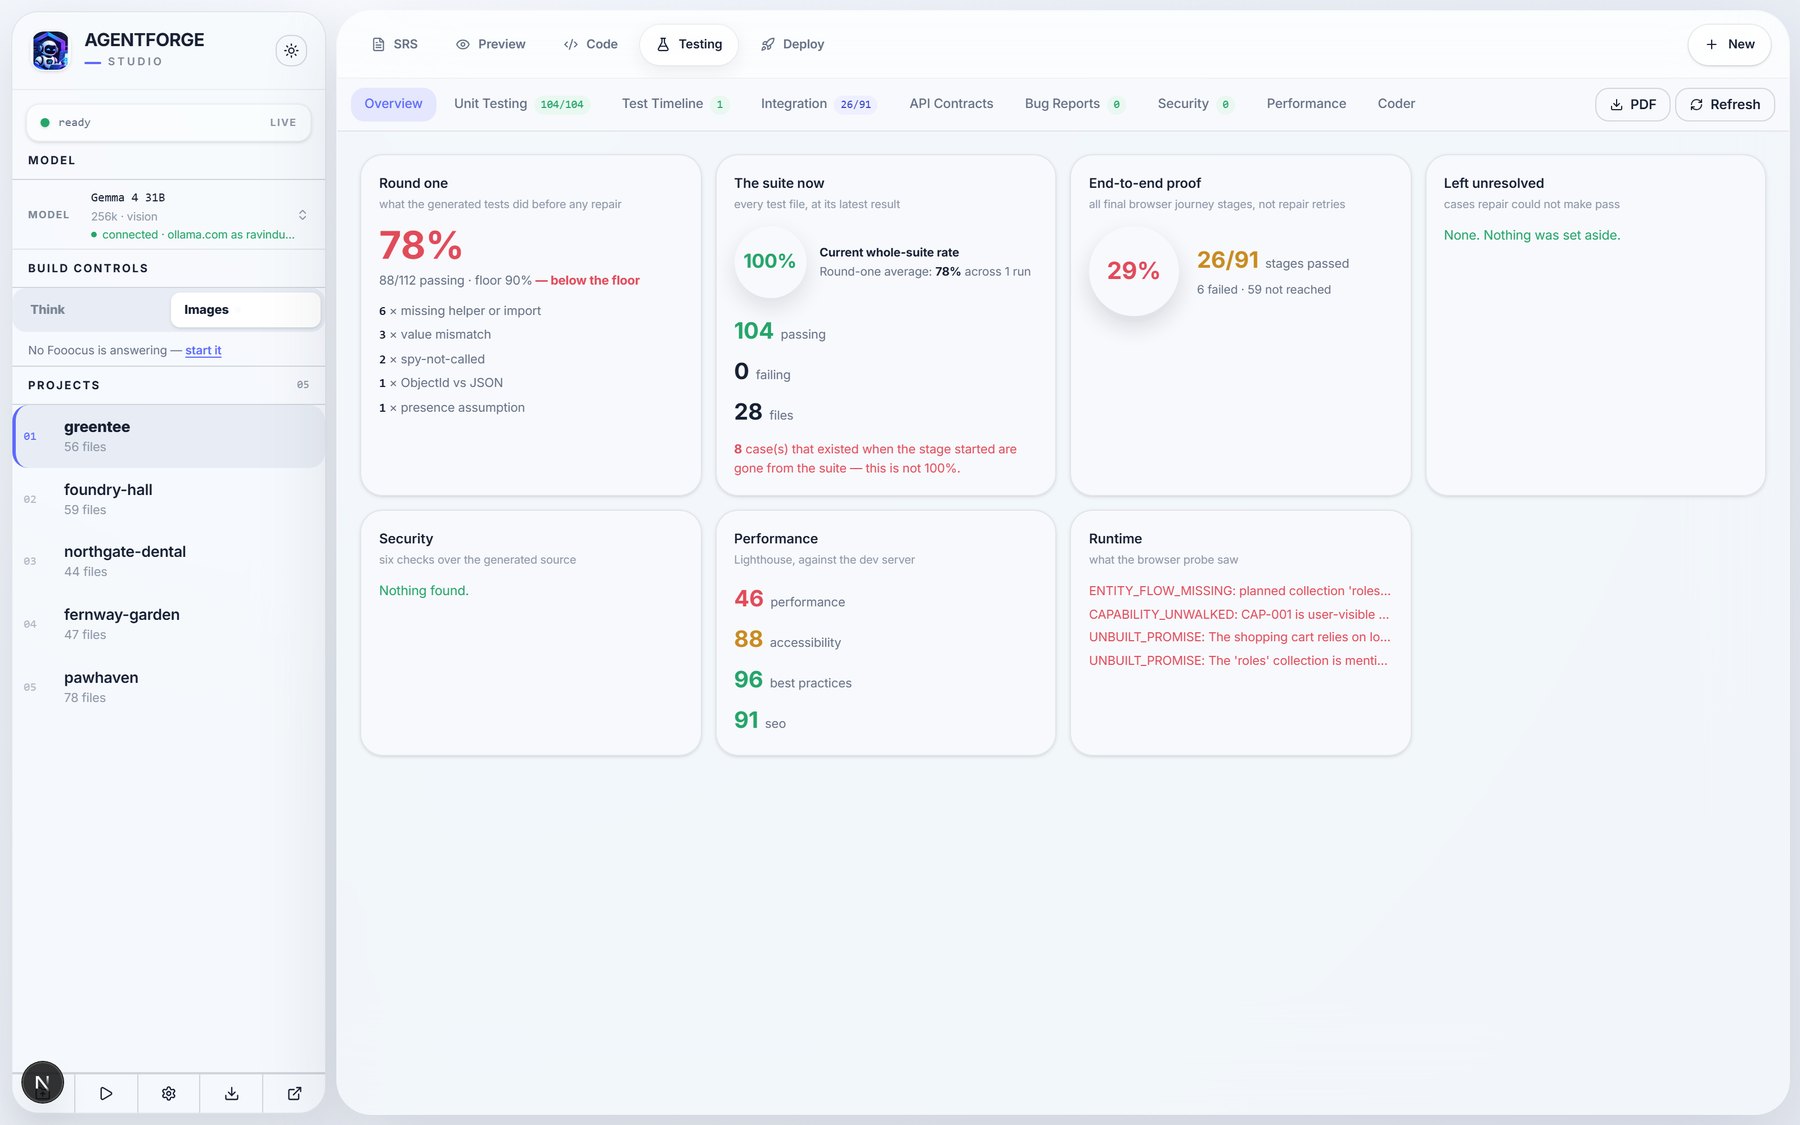1800x1125 pixels.
Task: Toggle the Think build control
Action: coord(92,310)
